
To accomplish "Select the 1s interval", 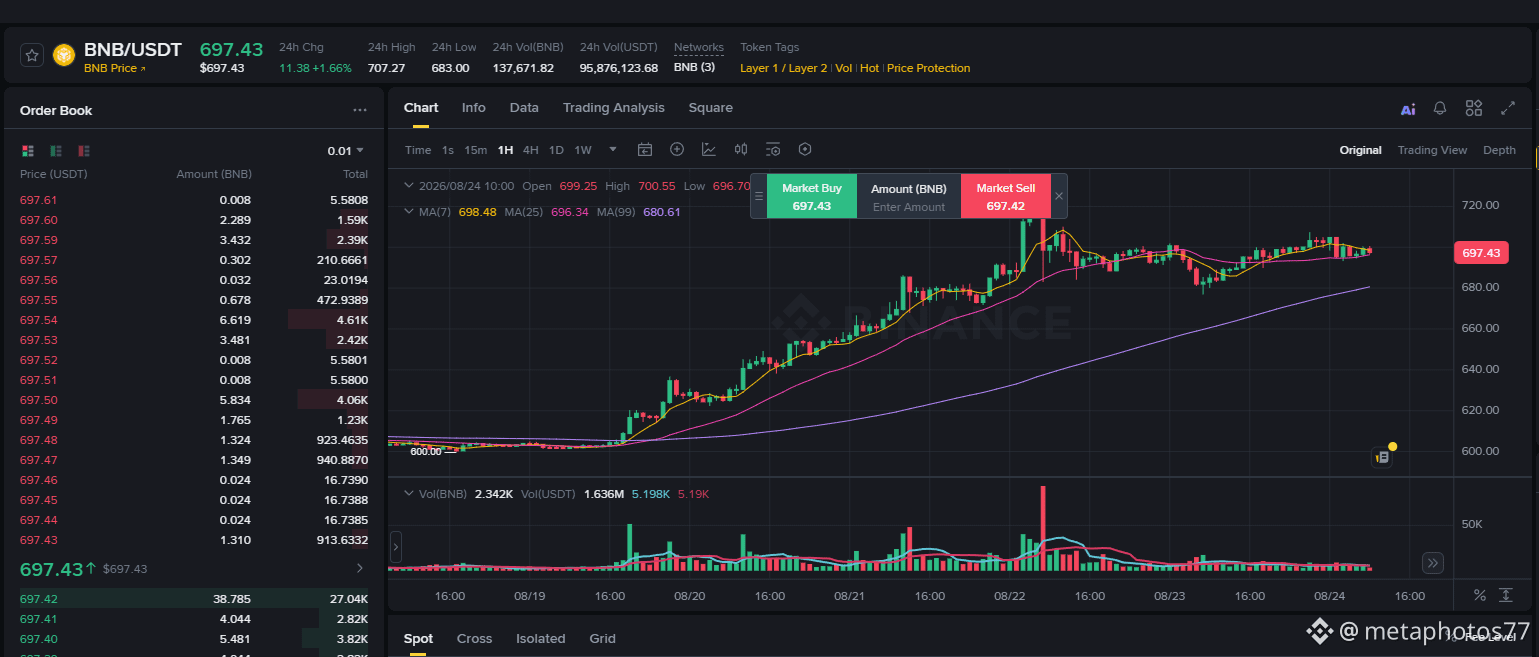I will pyautogui.click(x=448, y=150).
